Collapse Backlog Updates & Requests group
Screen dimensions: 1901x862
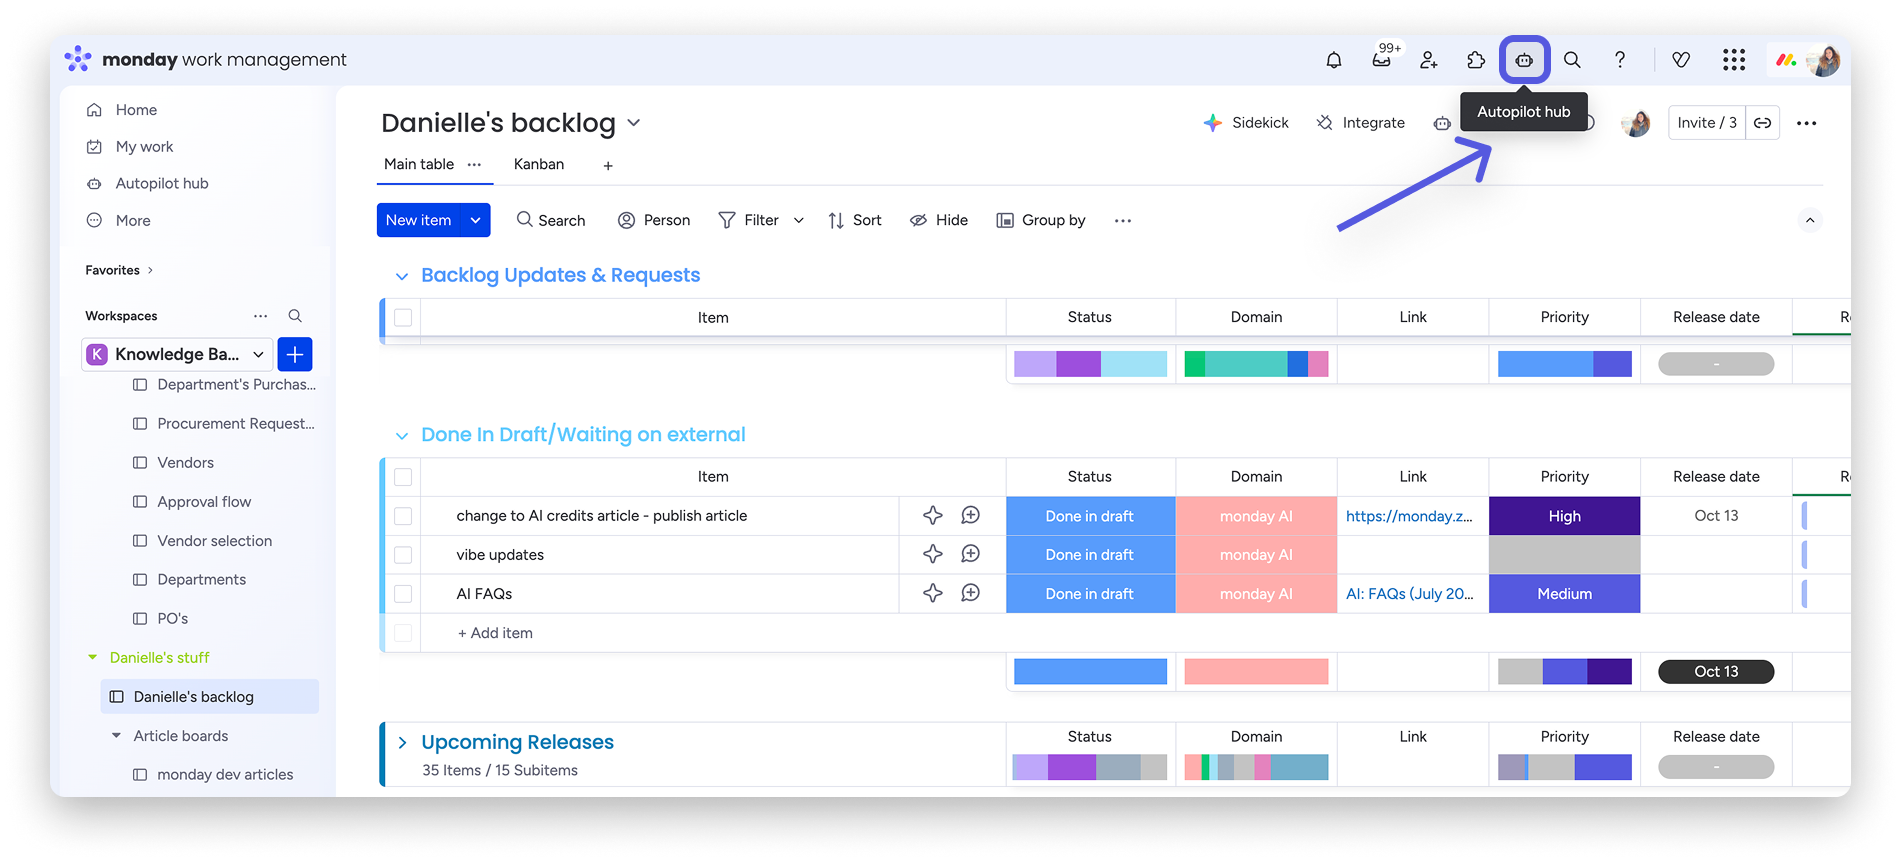point(402,276)
